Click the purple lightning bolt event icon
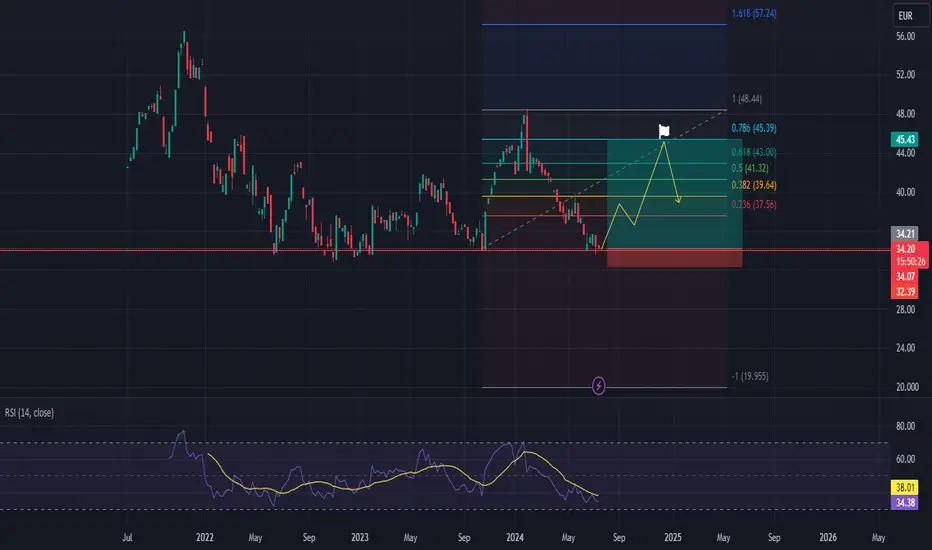Viewport: 932px width, 550px height. 599,386
